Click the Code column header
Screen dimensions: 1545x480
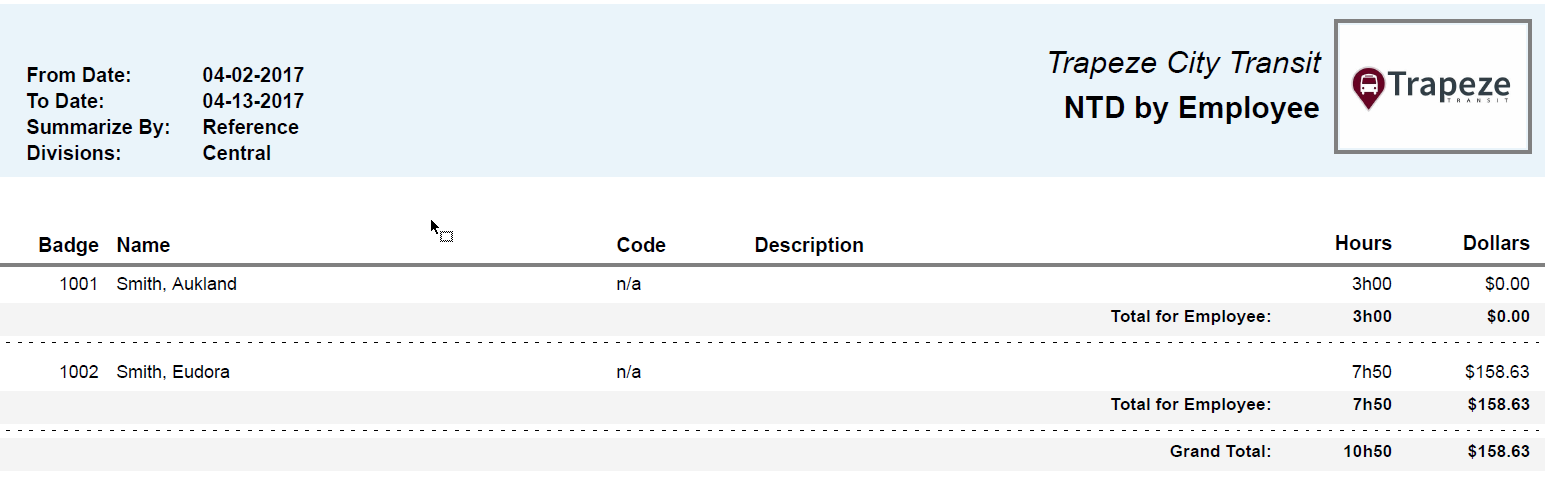(641, 245)
